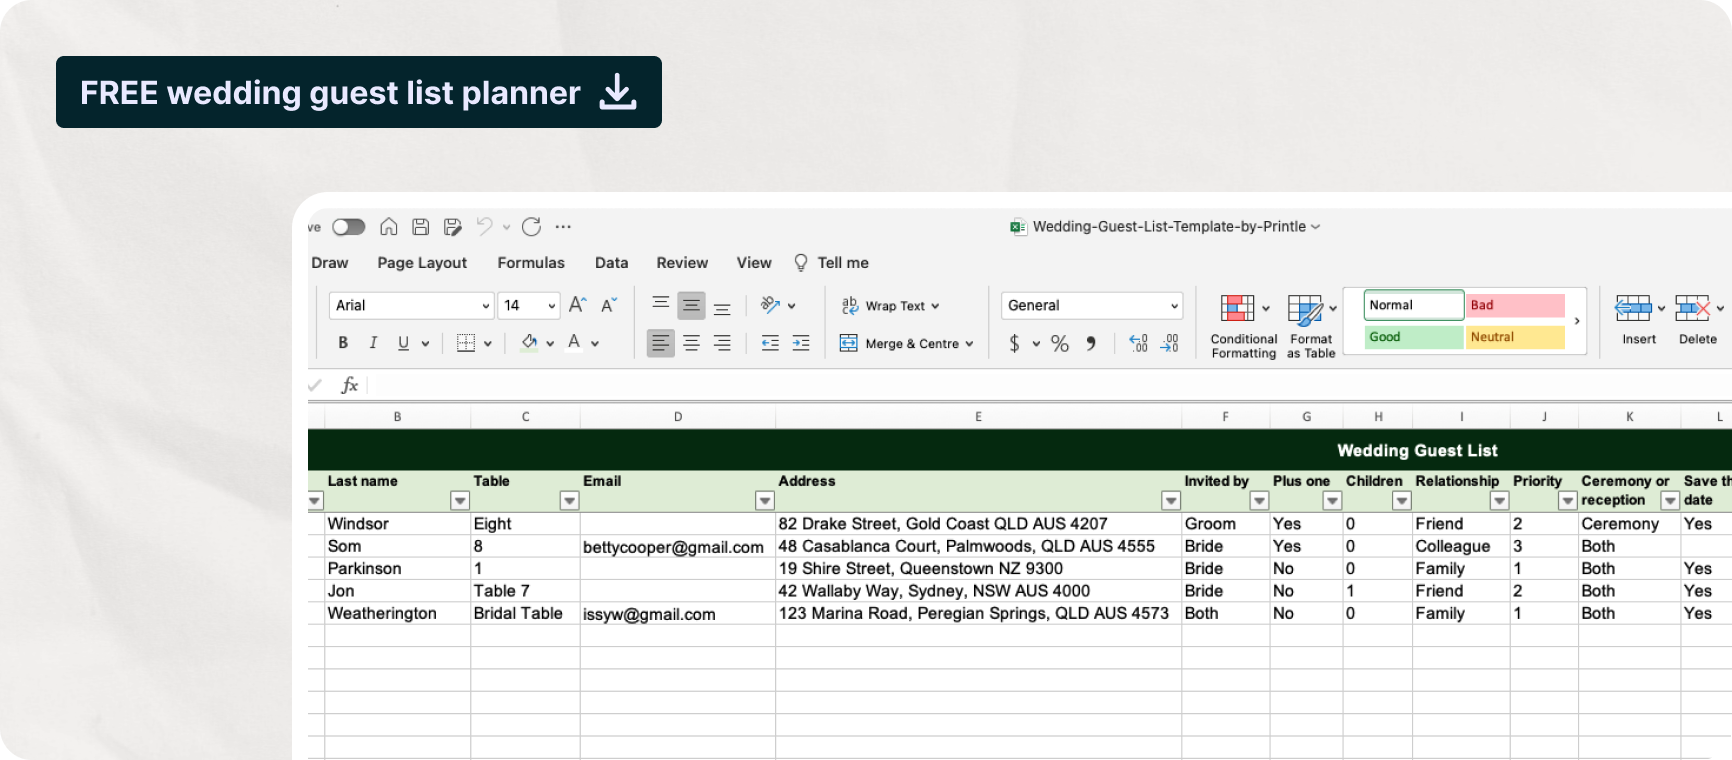
Task: Decrease font size with the small A icon
Action: (x=609, y=305)
